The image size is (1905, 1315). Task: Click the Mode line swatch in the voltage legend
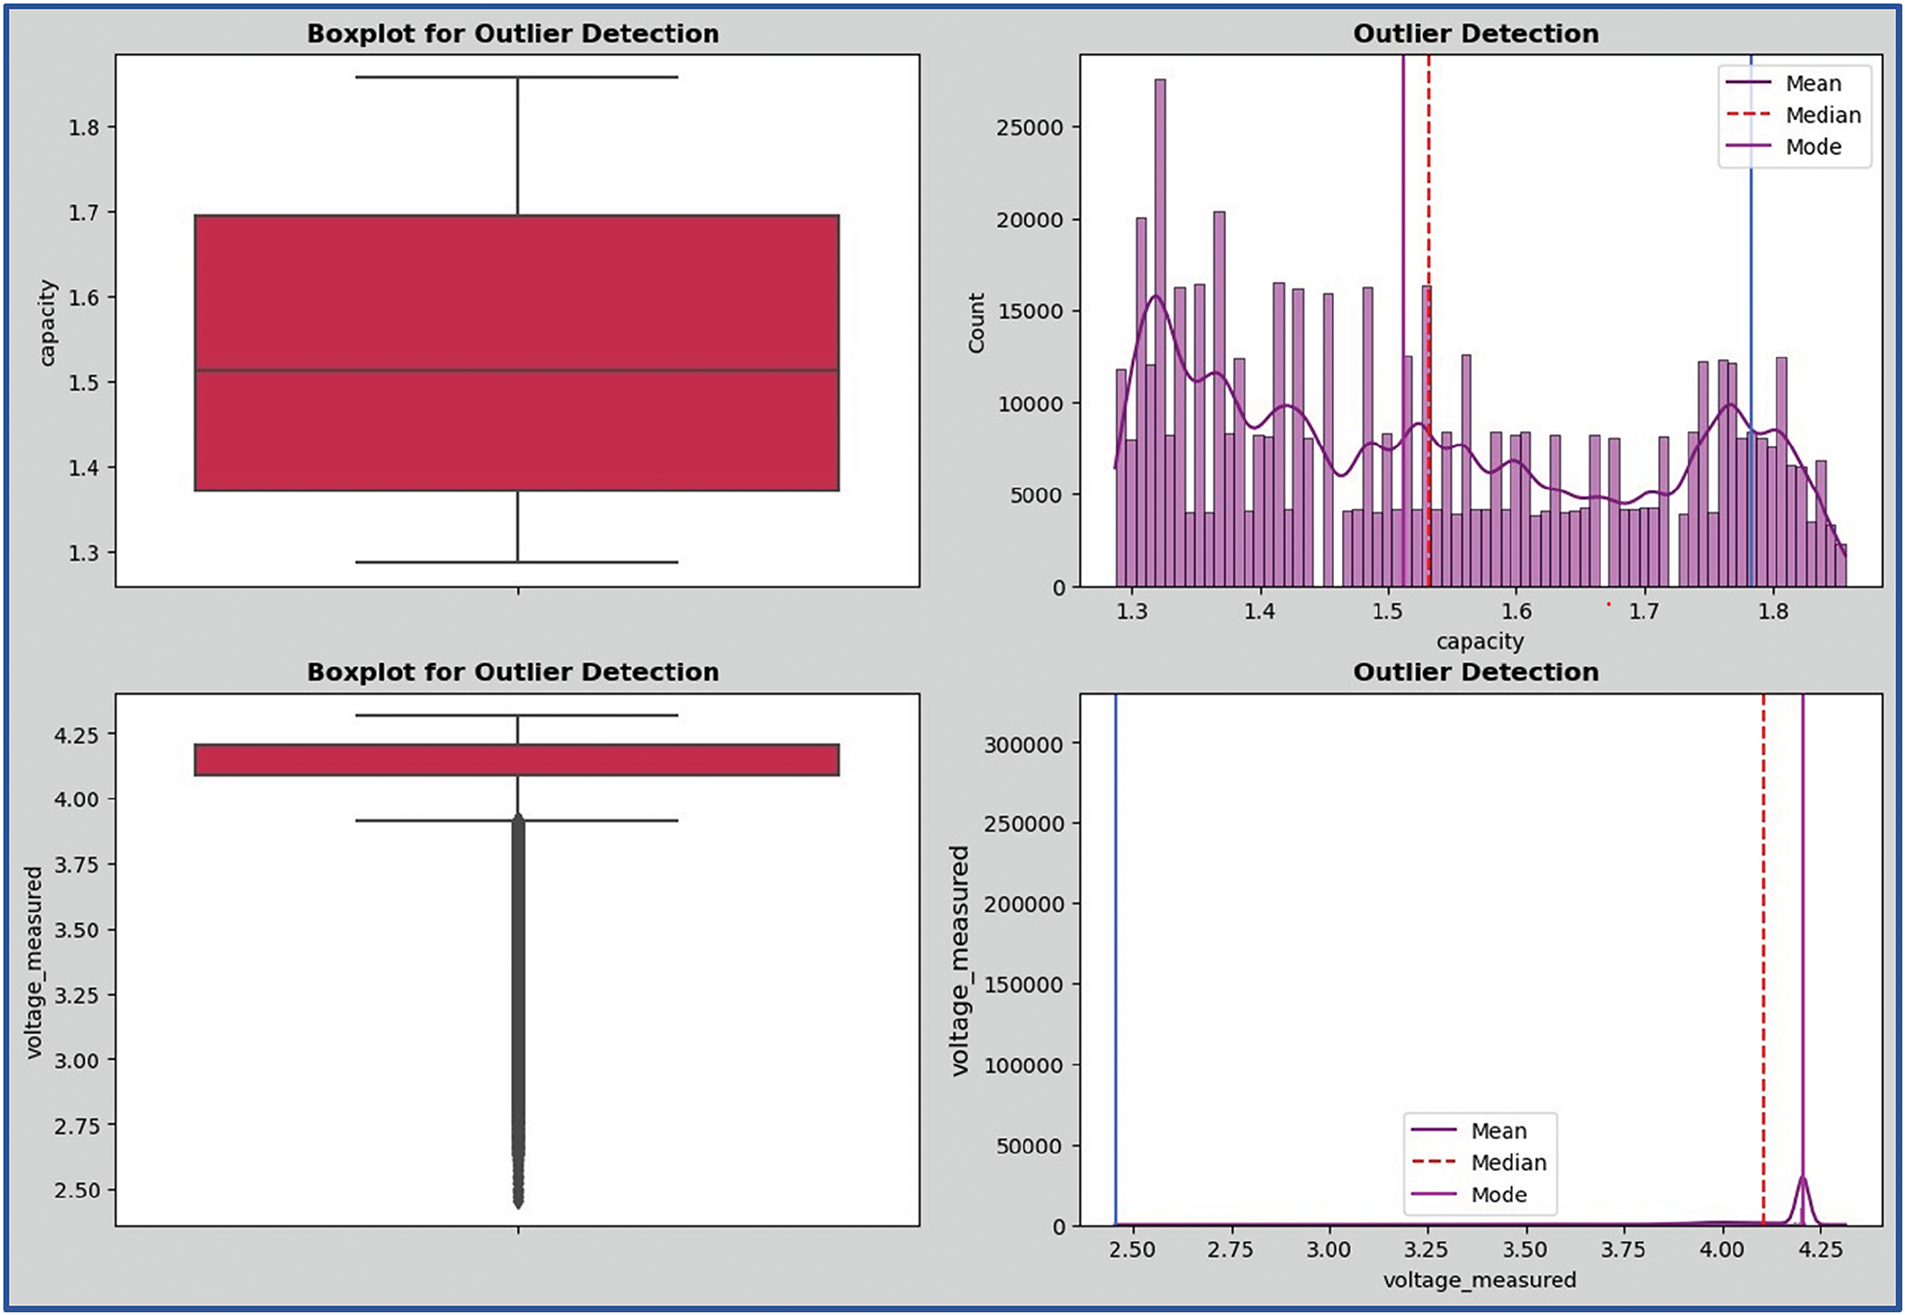[1432, 1195]
